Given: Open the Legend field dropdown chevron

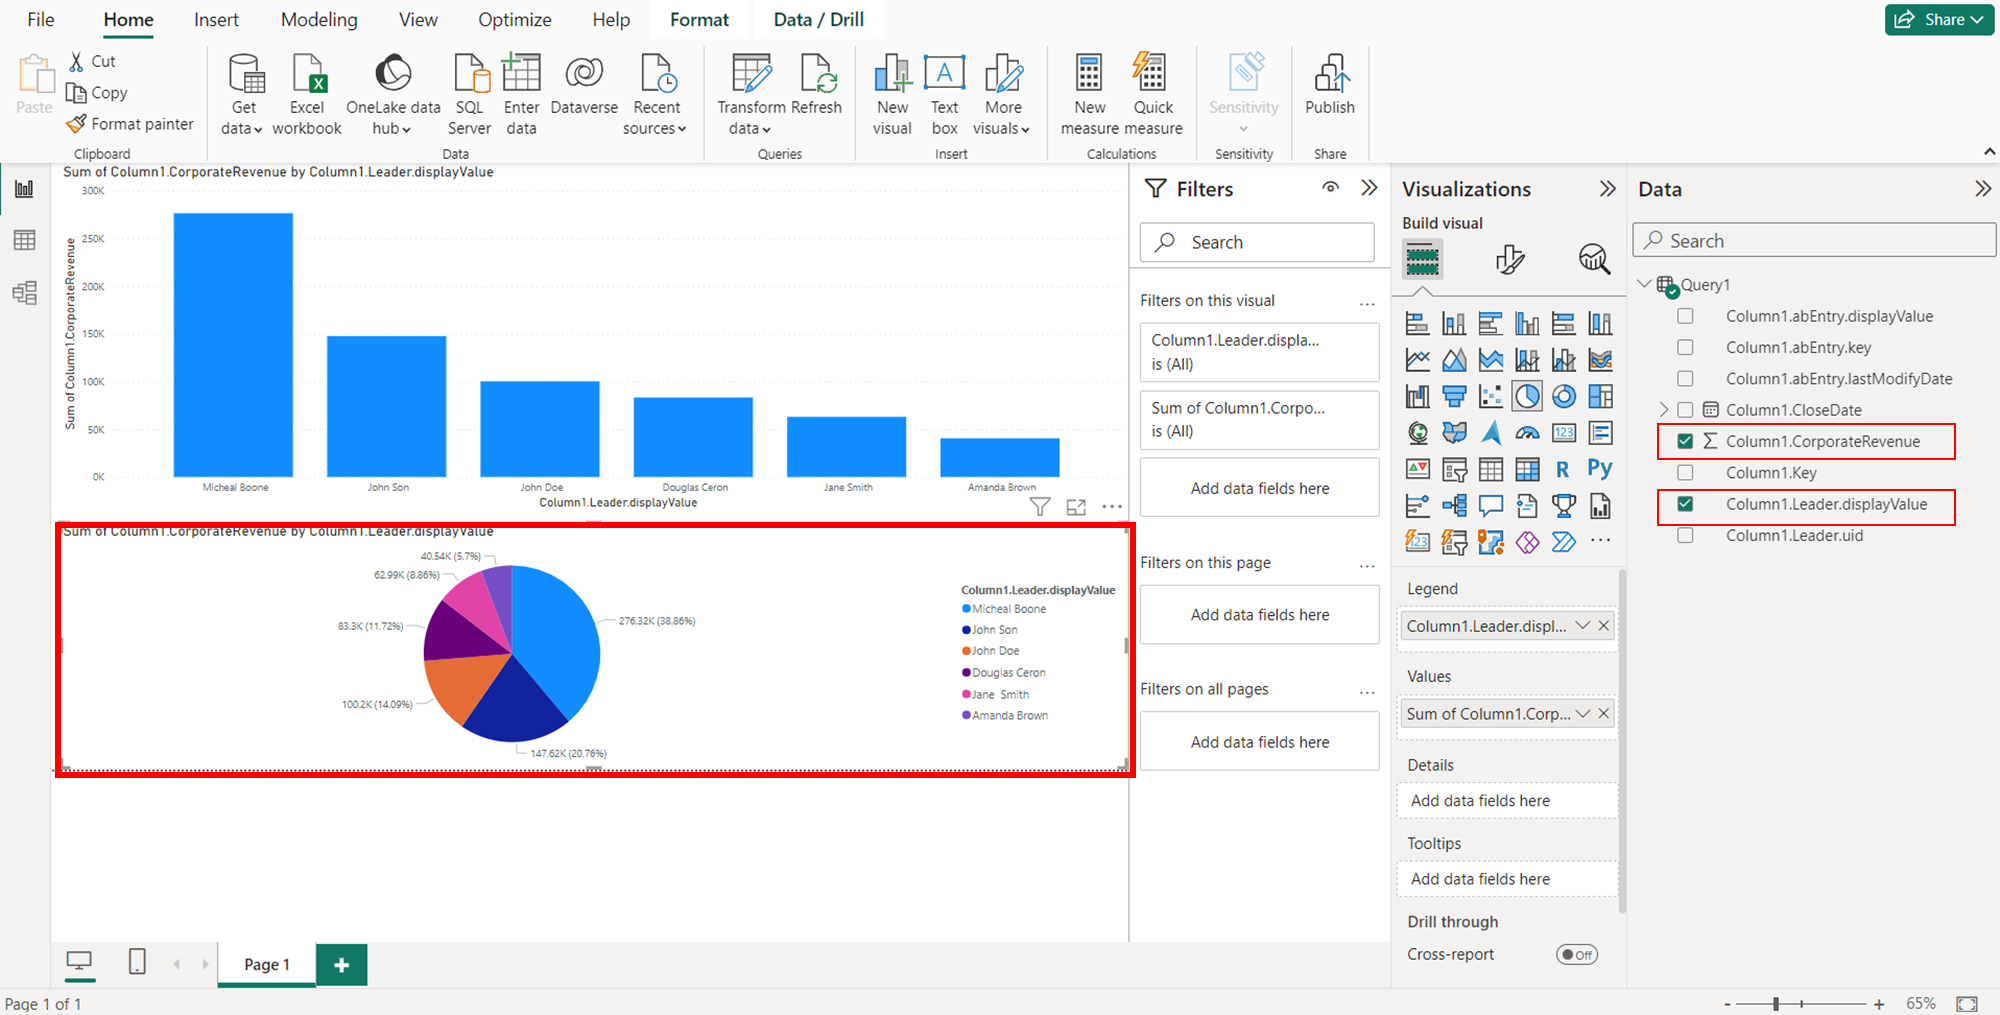Looking at the screenshot, I should click(1582, 626).
